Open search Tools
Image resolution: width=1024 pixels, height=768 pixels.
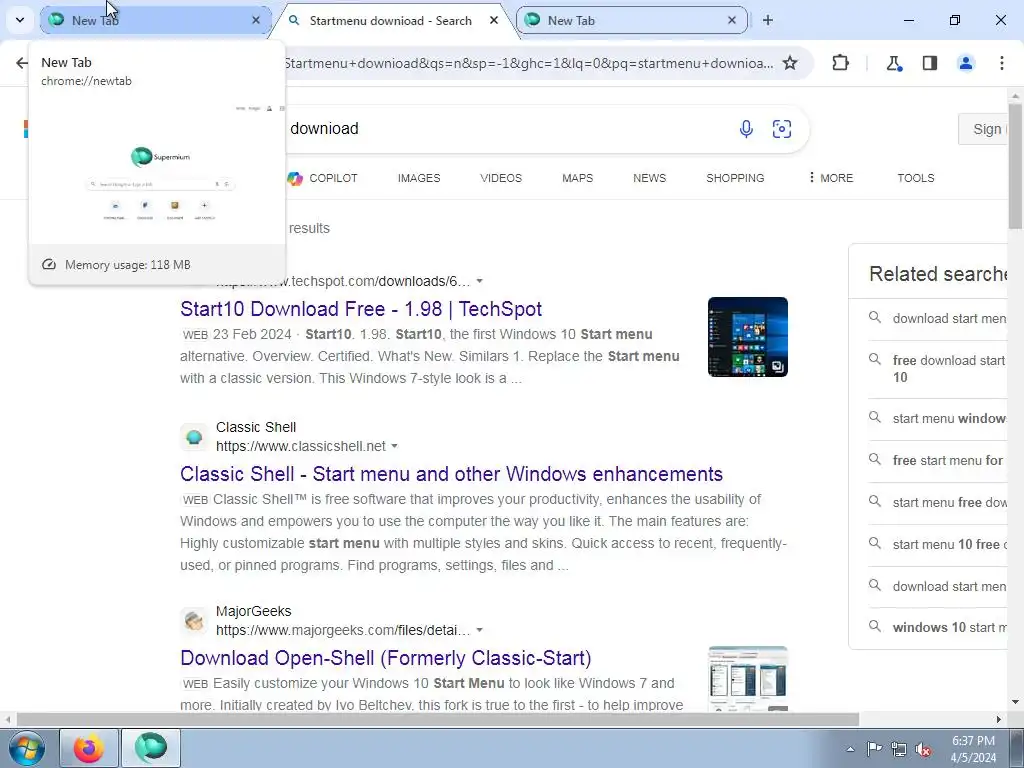(x=916, y=178)
